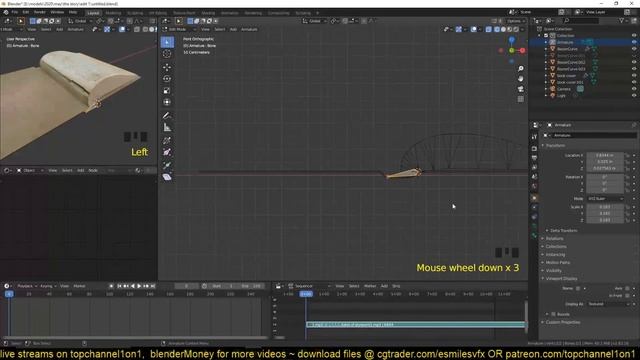Screen dimensions: 640x360
Task: Open the Armature data properties tab
Action: coord(534,226)
